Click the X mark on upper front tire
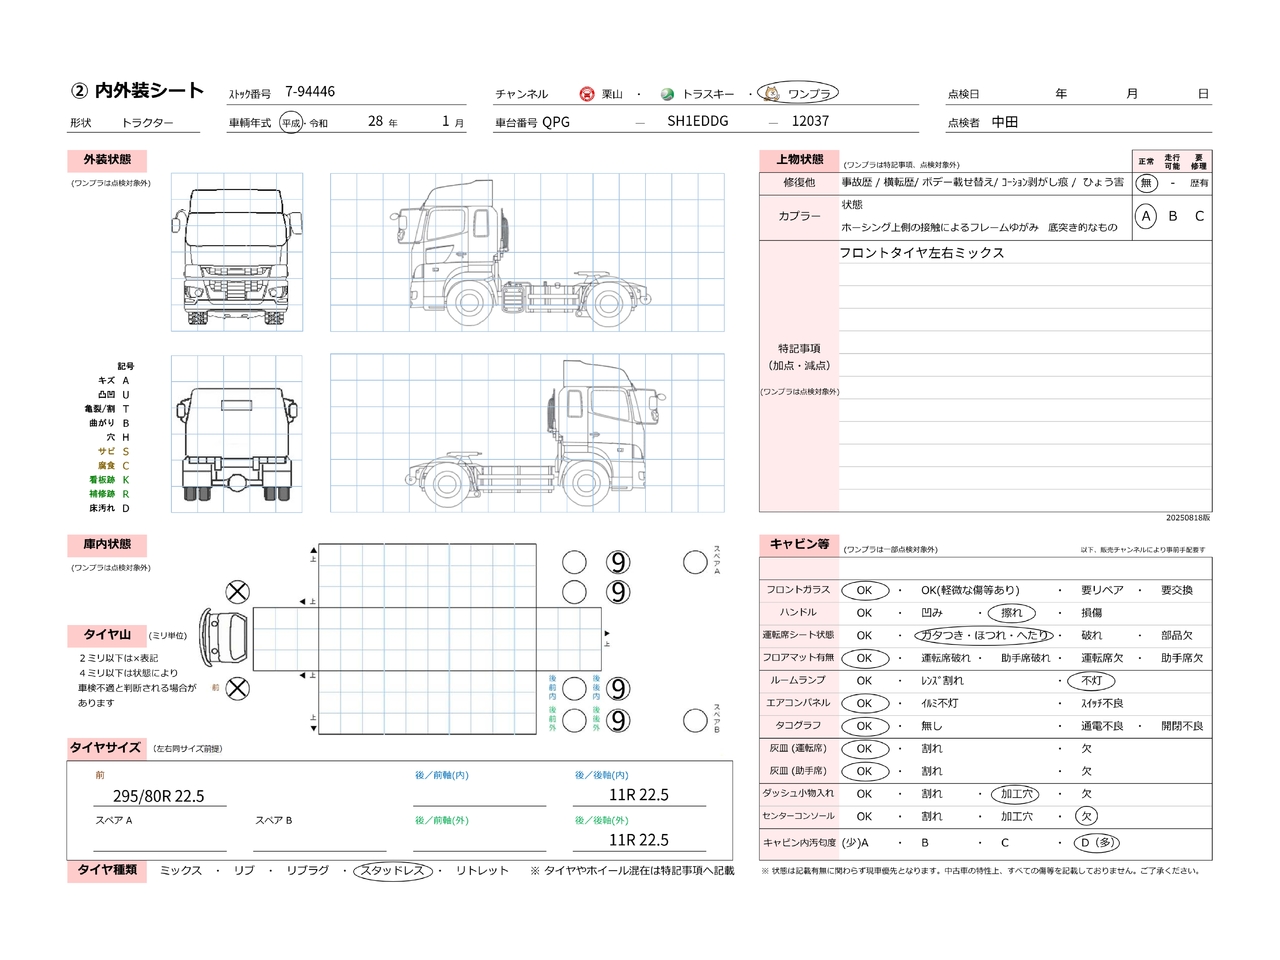The width and height of the screenshot is (1280, 960). pos(237,592)
